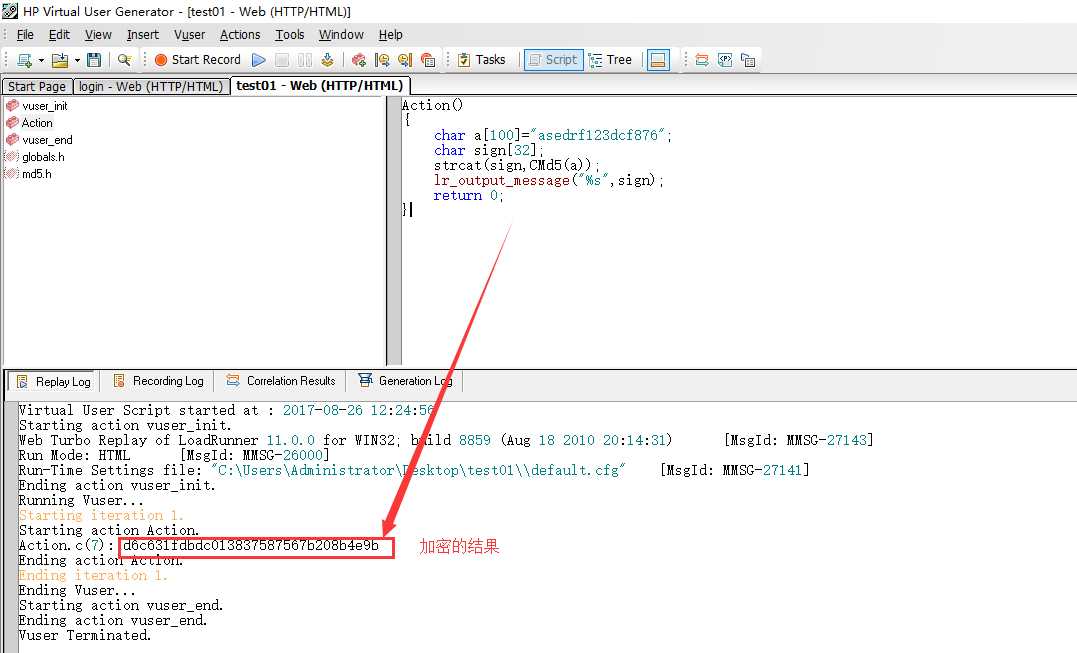Viewport: 1077px width, 653px height.
Task: Toggle the output window icon
Action: 658,60
